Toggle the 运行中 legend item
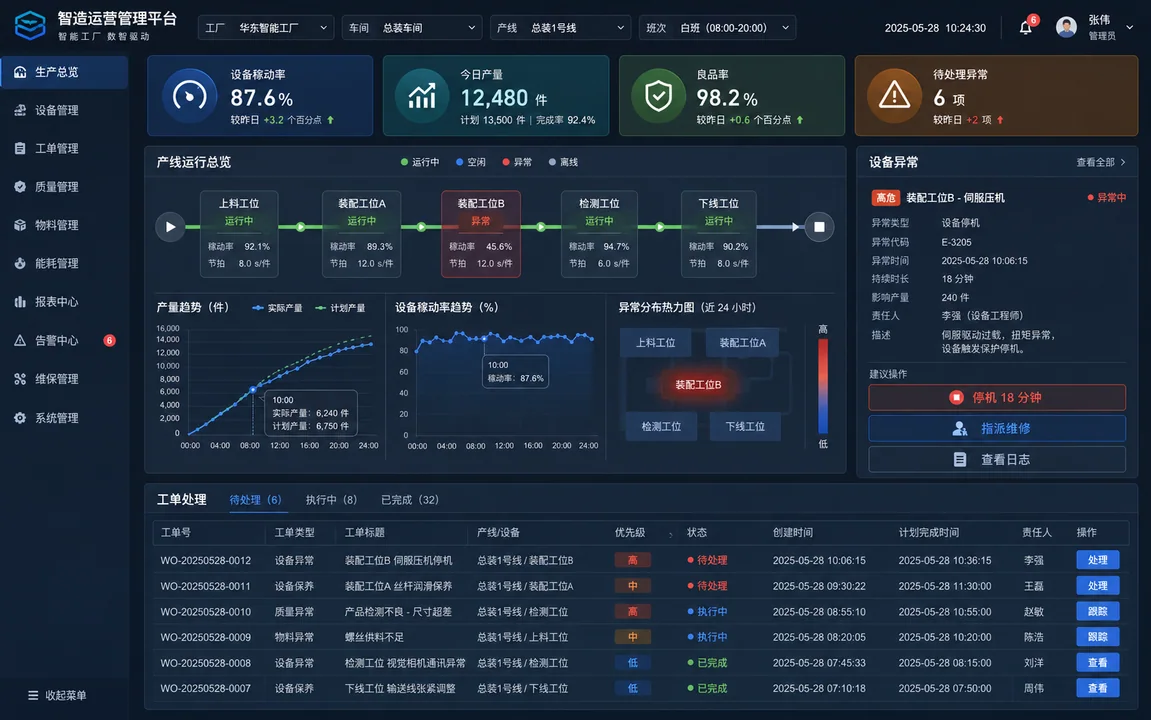The image size is (1151, 720). [420, 162]
